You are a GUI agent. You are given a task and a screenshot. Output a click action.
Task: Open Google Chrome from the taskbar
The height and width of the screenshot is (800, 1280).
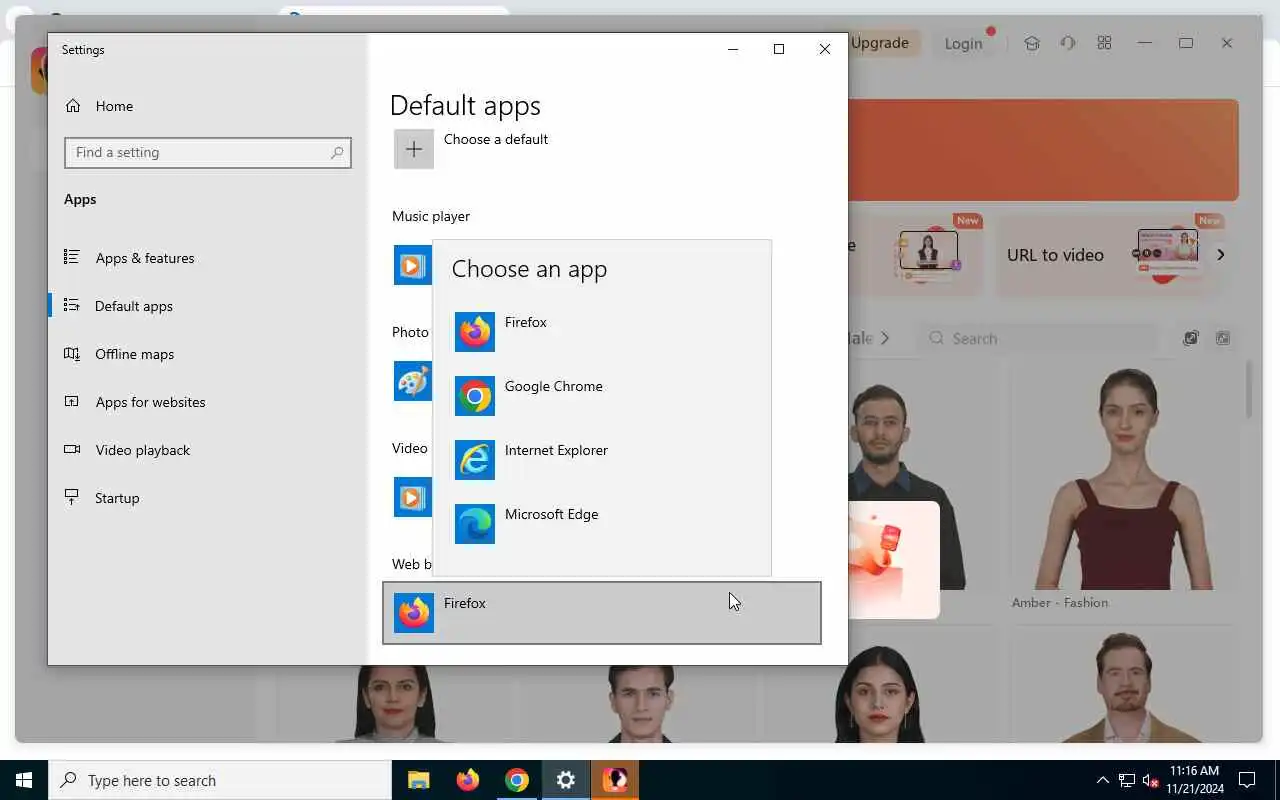516,780
